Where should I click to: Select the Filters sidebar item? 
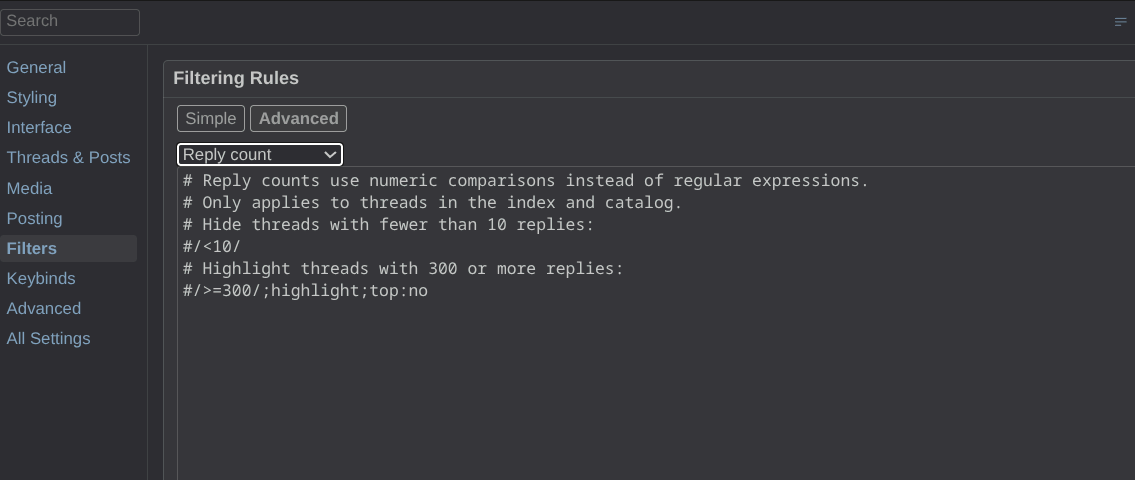68,248
